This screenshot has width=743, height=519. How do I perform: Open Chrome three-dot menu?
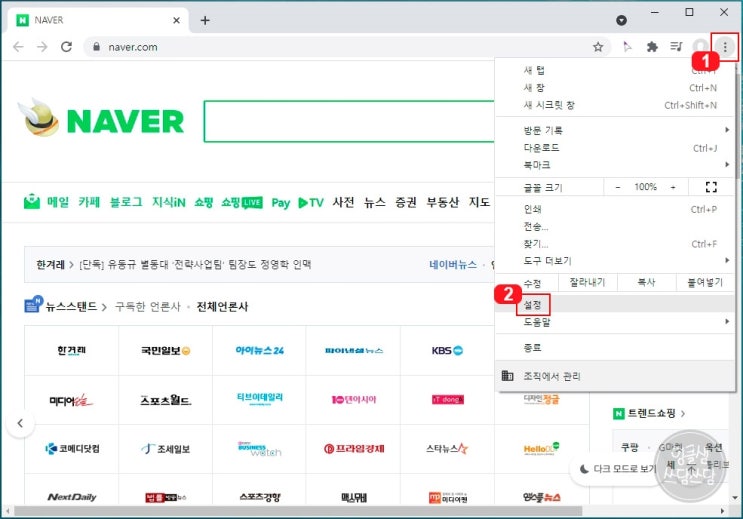pos(725,47)
